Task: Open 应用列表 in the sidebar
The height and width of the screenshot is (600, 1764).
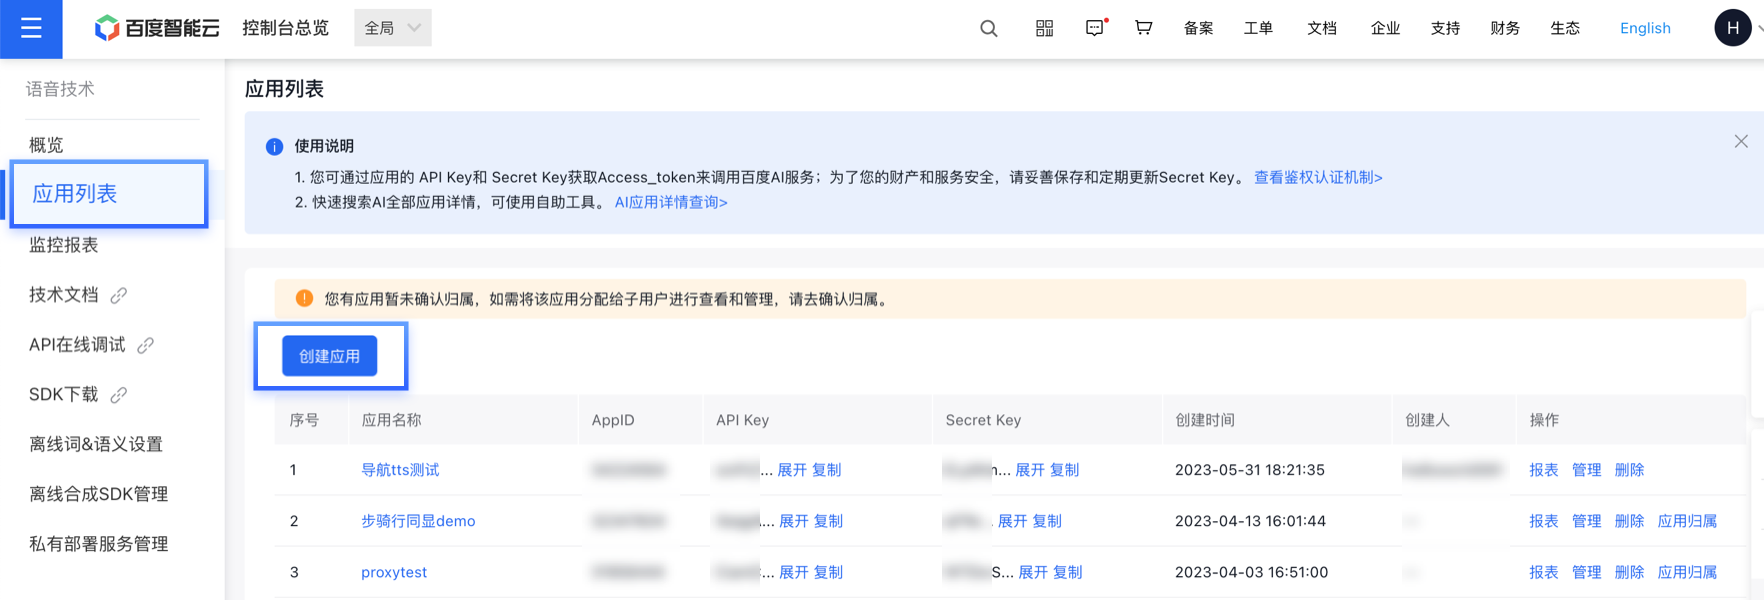Action: [x=75, y=194]
